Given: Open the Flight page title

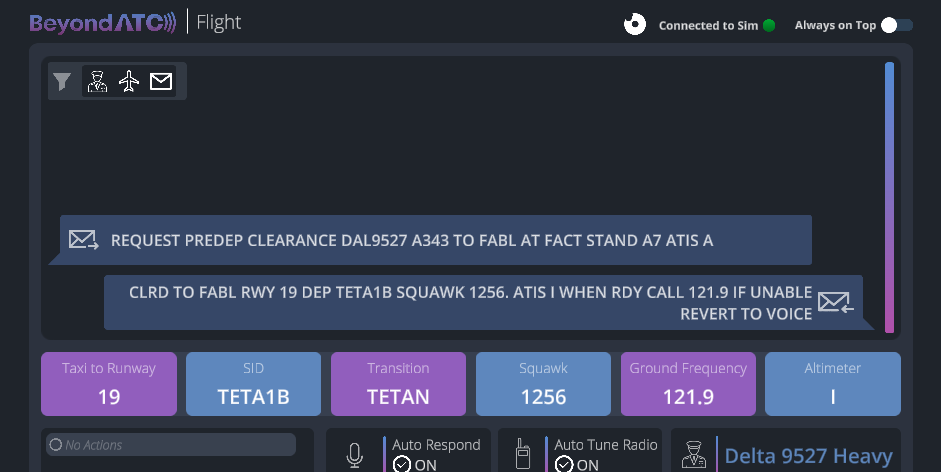Looking at the screenshot, I should click(x=218, y=22).
